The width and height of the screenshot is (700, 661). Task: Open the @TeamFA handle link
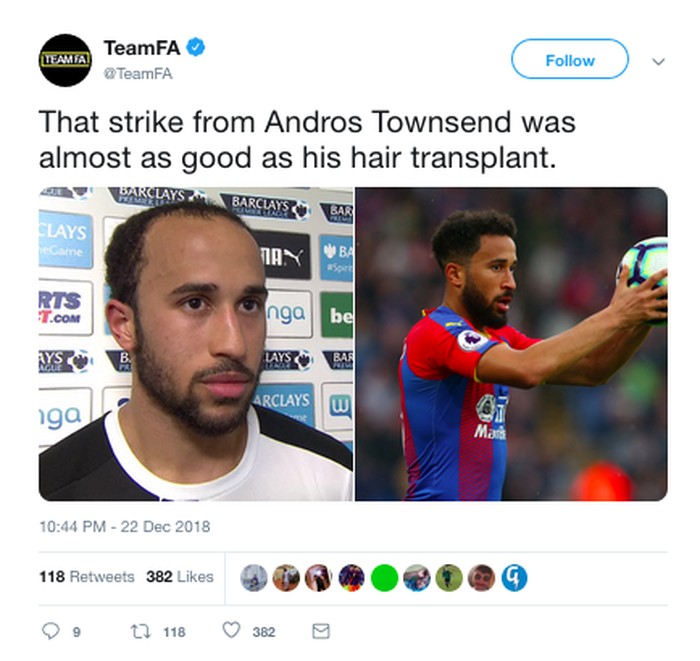click(x=138, y=74)
